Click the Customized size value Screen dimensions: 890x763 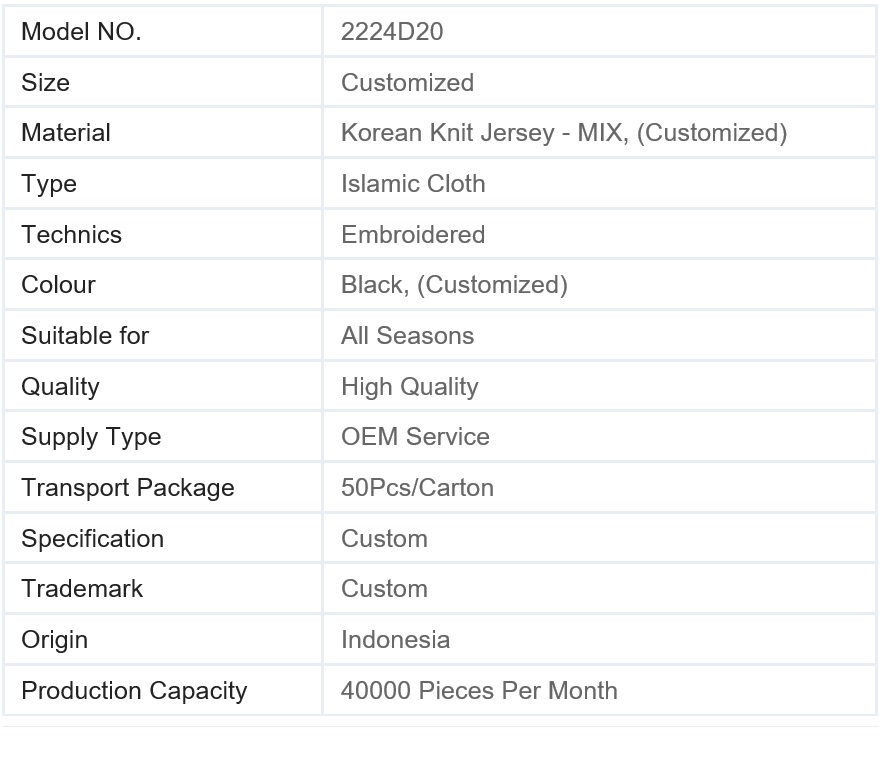click(x=407, y=82)
